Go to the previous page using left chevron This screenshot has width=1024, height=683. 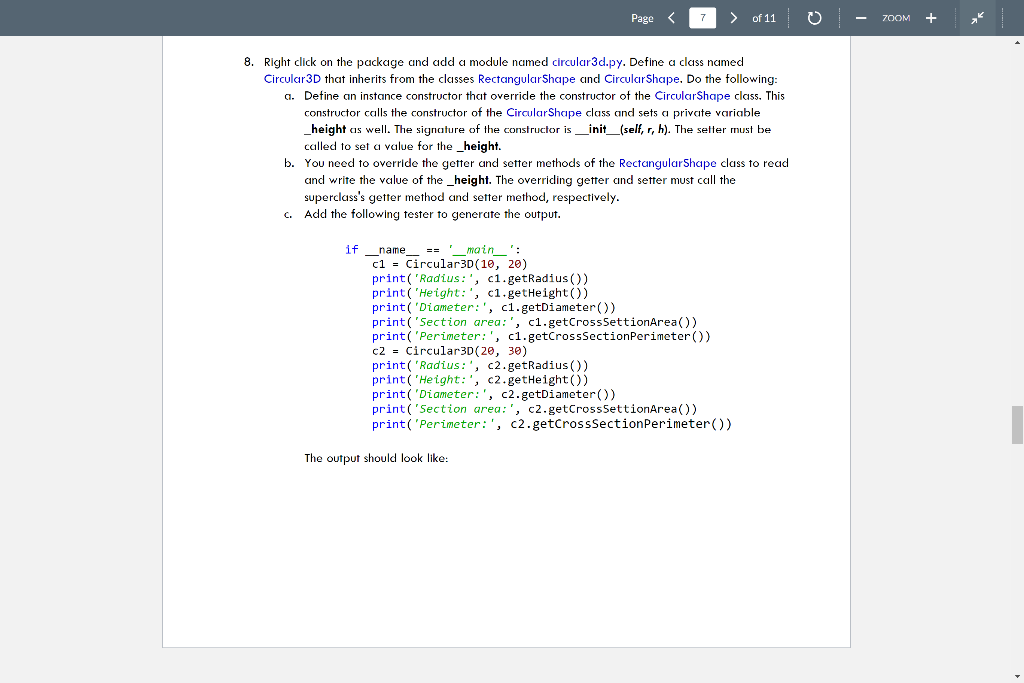(x=671, y=18)
